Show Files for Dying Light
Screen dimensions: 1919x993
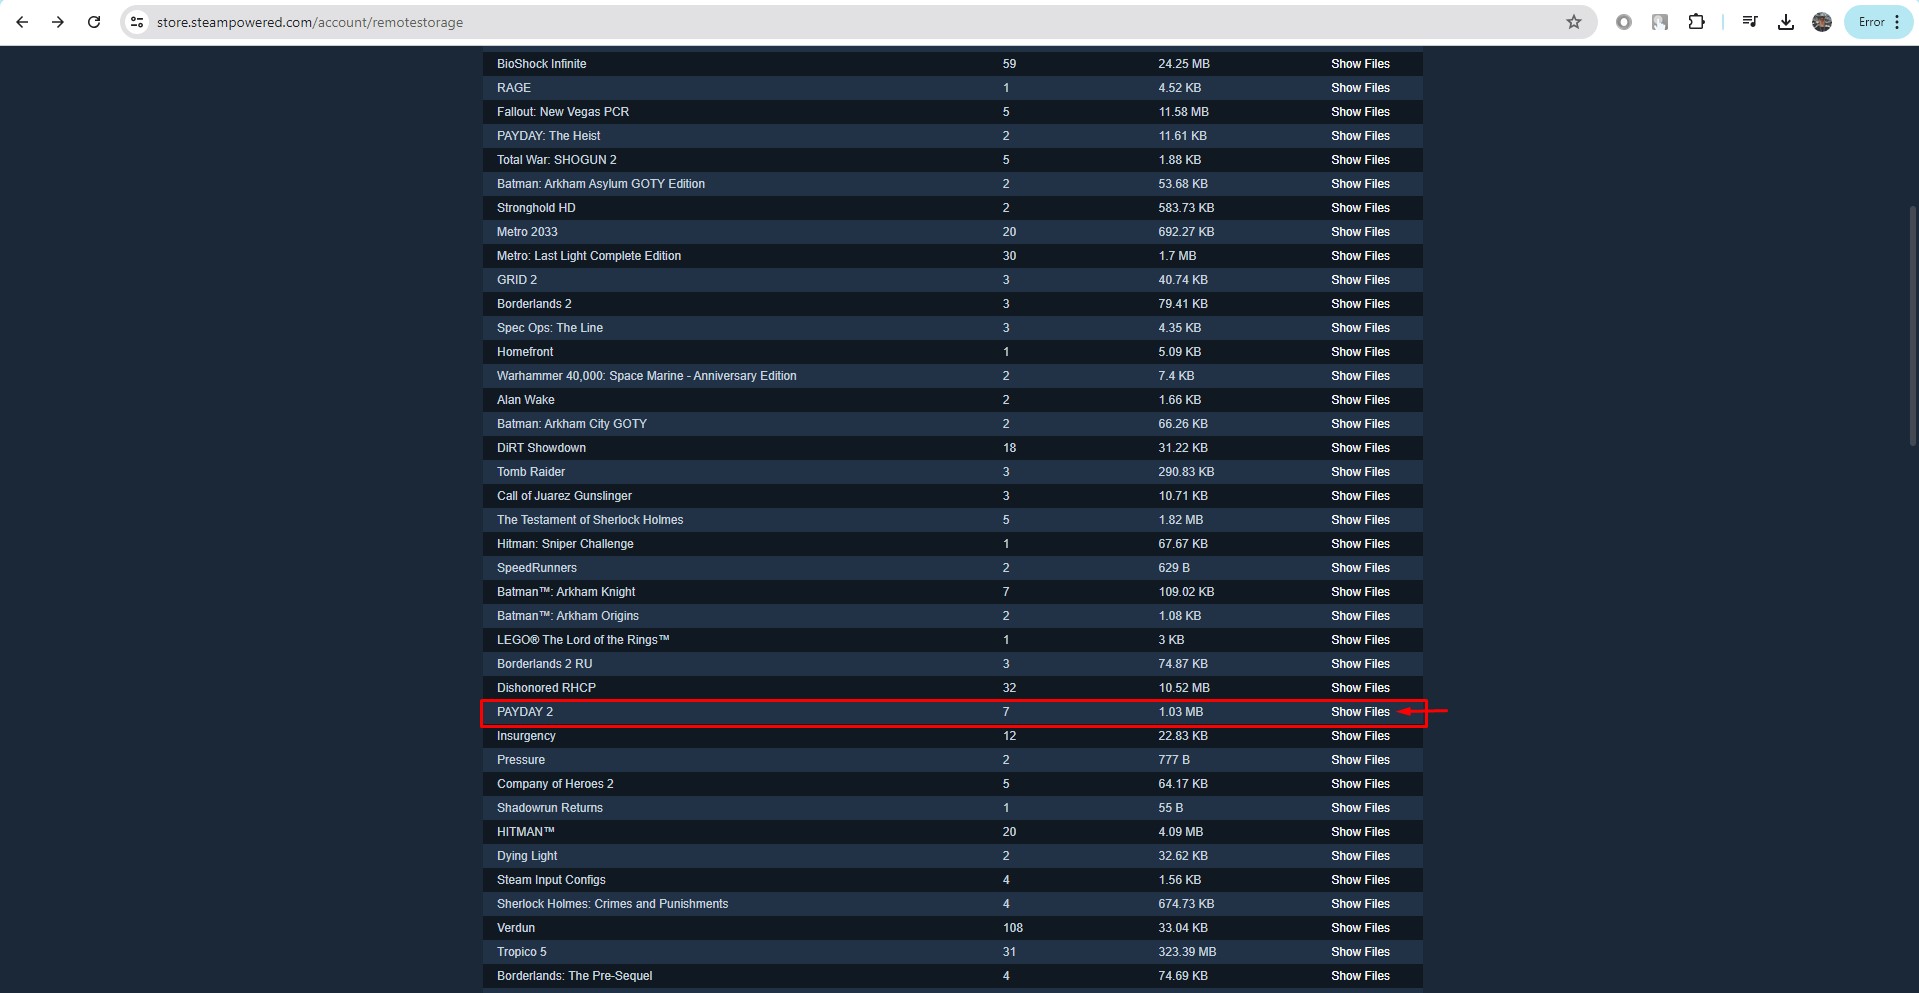pyautogui.click(x=1360, y=856)
